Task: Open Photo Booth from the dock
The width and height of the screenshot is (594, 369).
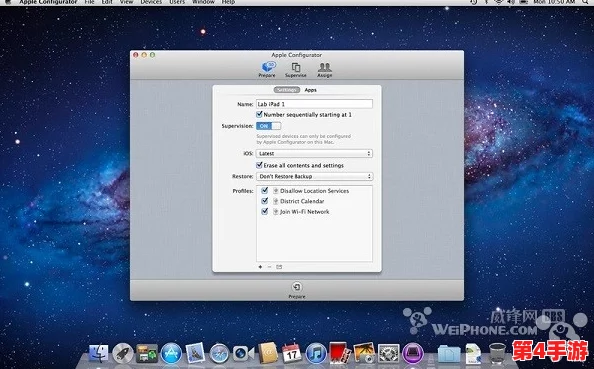Action: pos(340,353)
